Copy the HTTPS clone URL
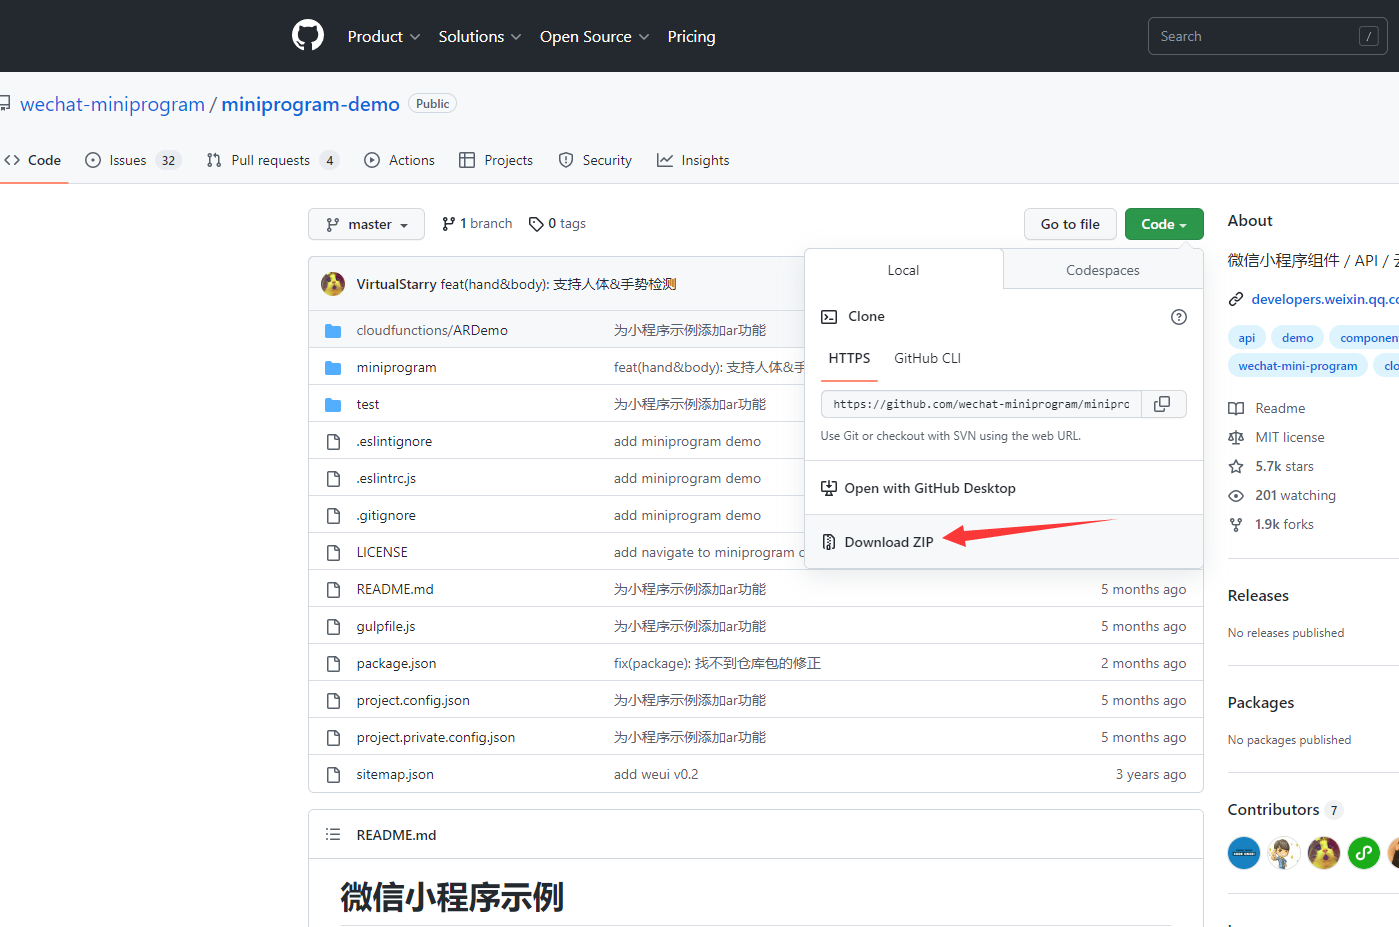 click(x=1163, y=404)
